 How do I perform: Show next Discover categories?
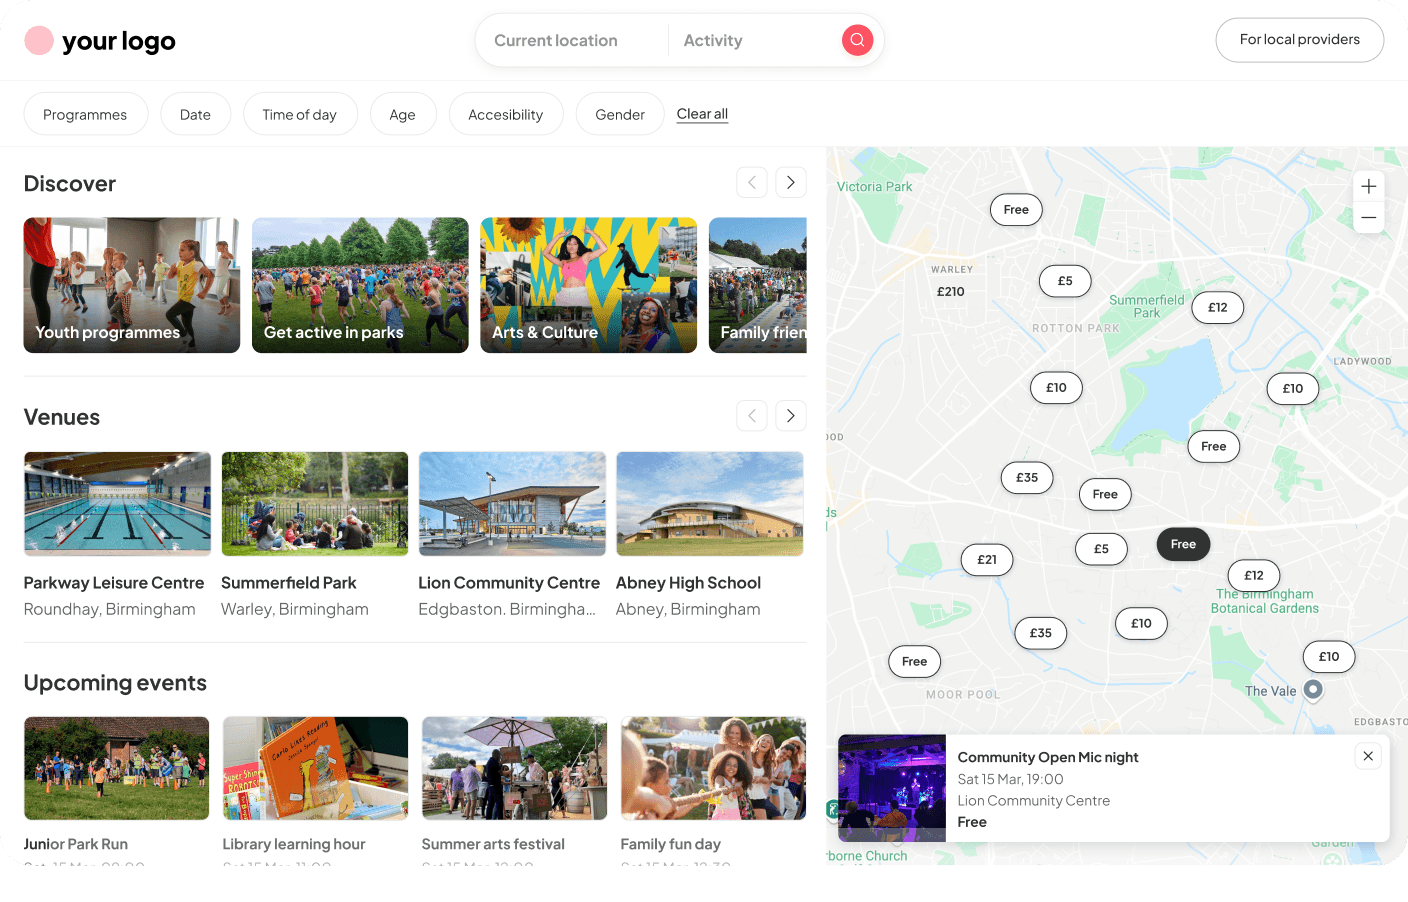(791, 182)
